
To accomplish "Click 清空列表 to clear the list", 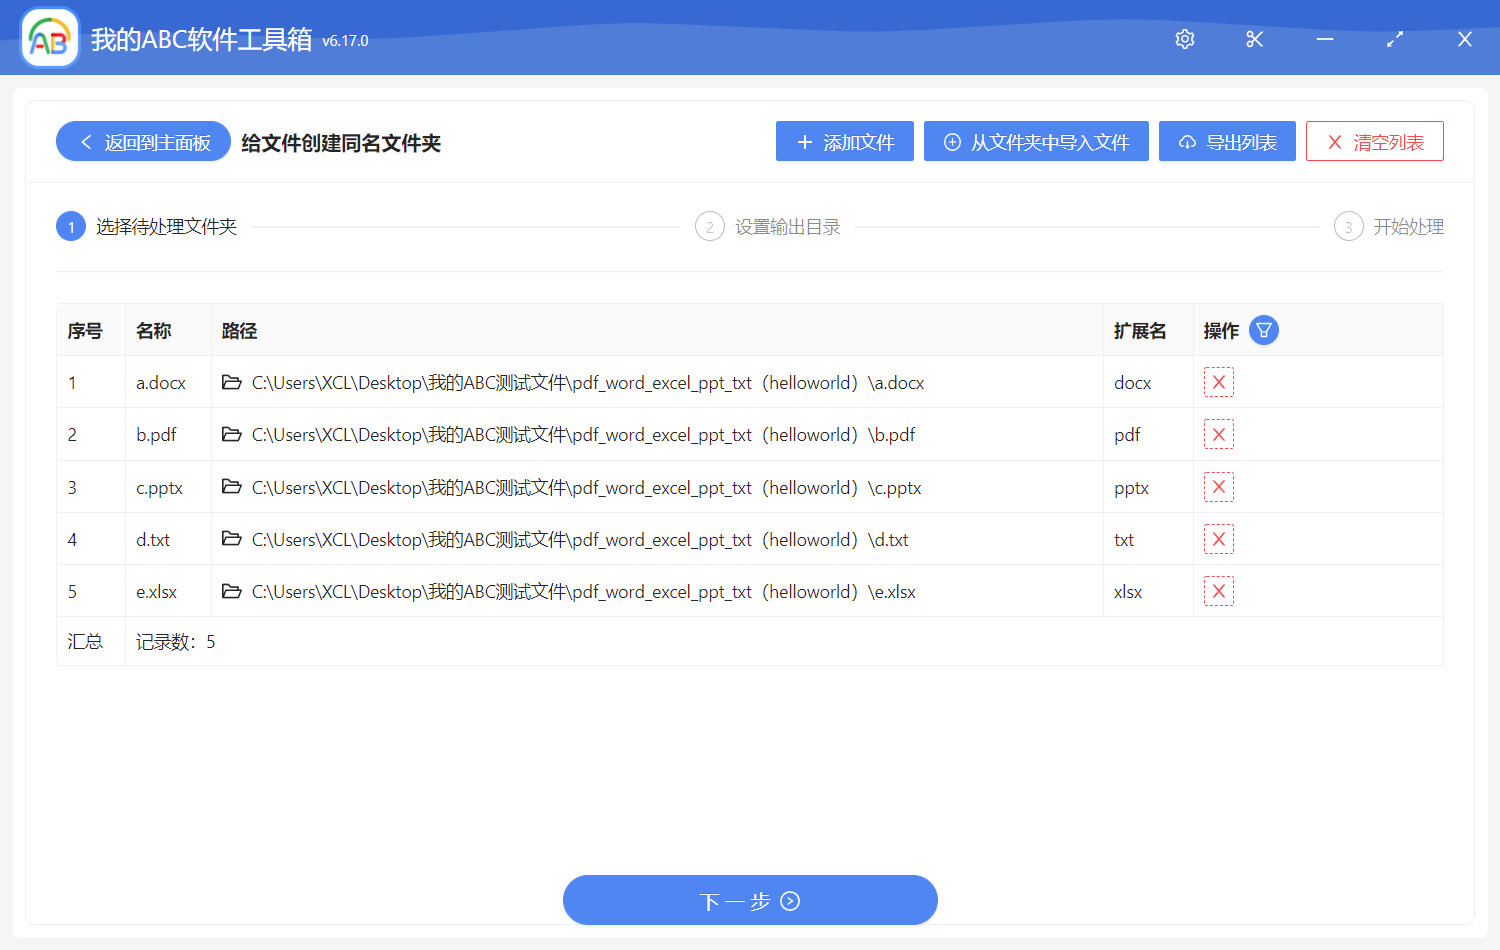I will click(1374, 141).
